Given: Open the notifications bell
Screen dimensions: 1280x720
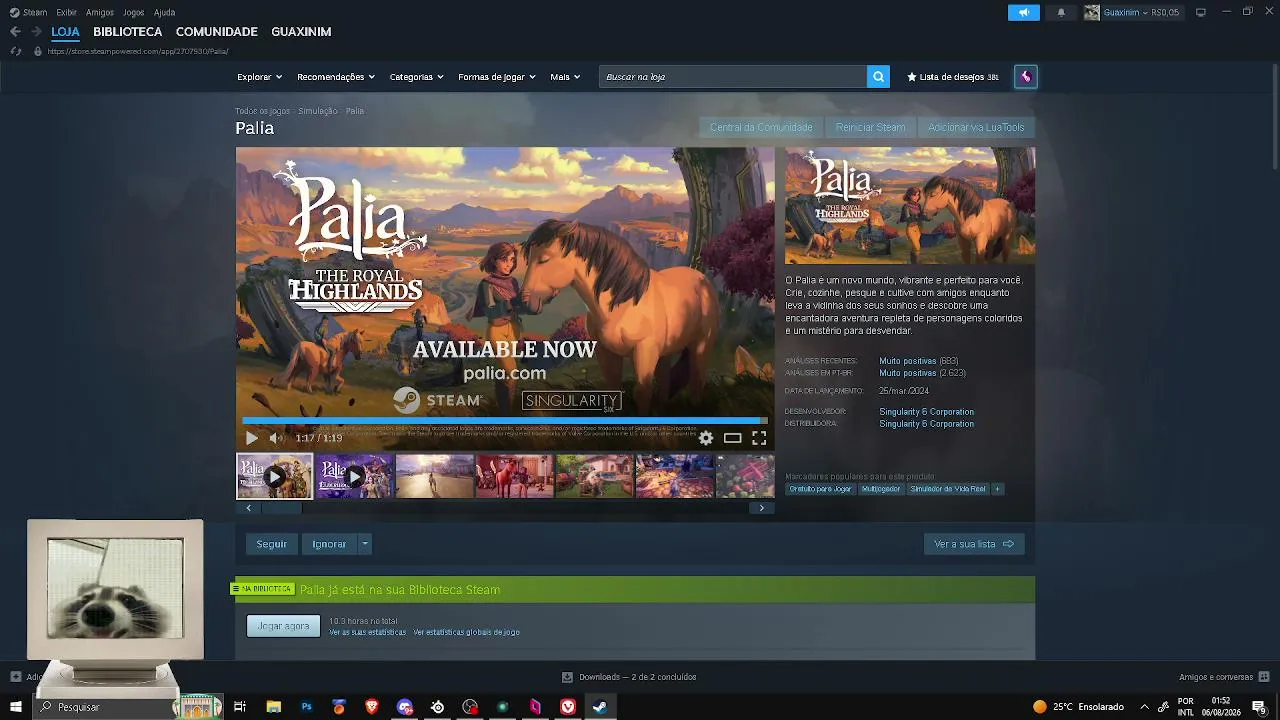Looking at the screenshot, I should pyautogui.click(x=1061, y=12).
